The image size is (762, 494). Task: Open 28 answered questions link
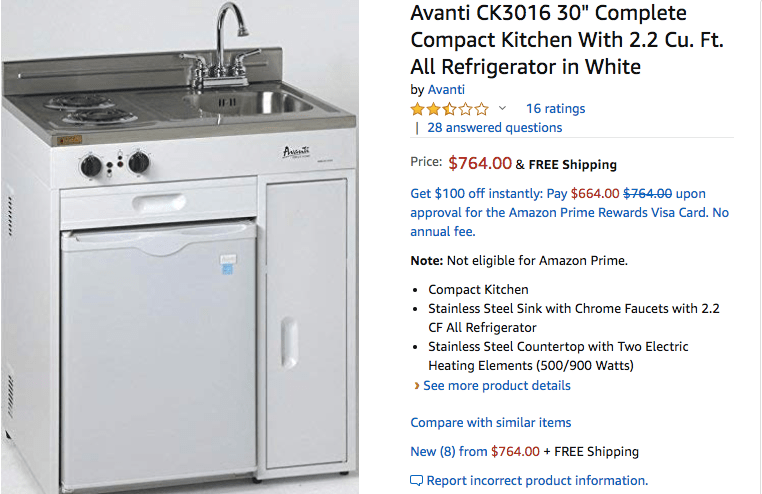coord(494,127)
